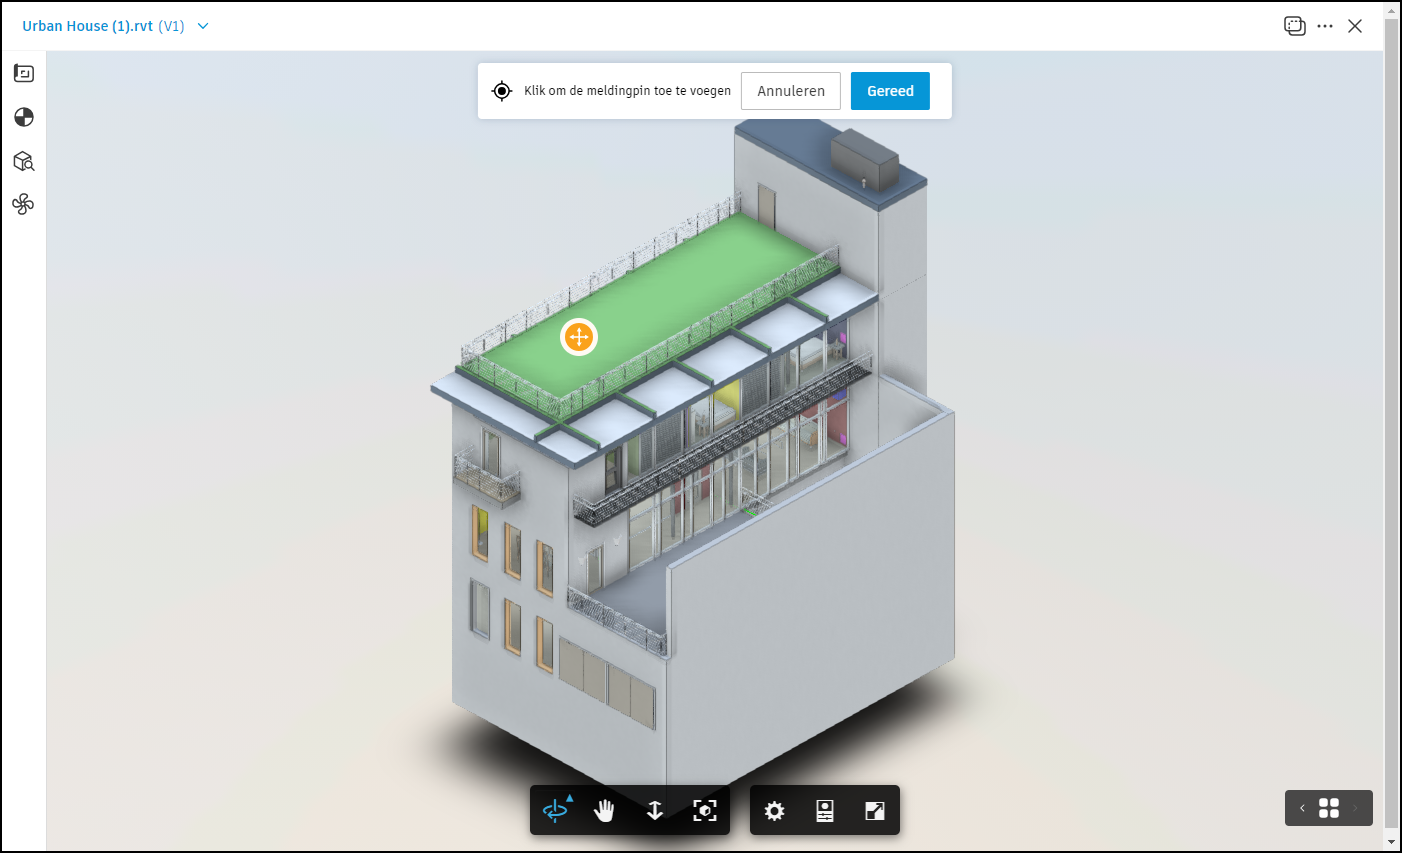The width and height of the screenshot is (1402, 853).
Task: Open the Properties panel icon
Action: [x=825, y=811]
